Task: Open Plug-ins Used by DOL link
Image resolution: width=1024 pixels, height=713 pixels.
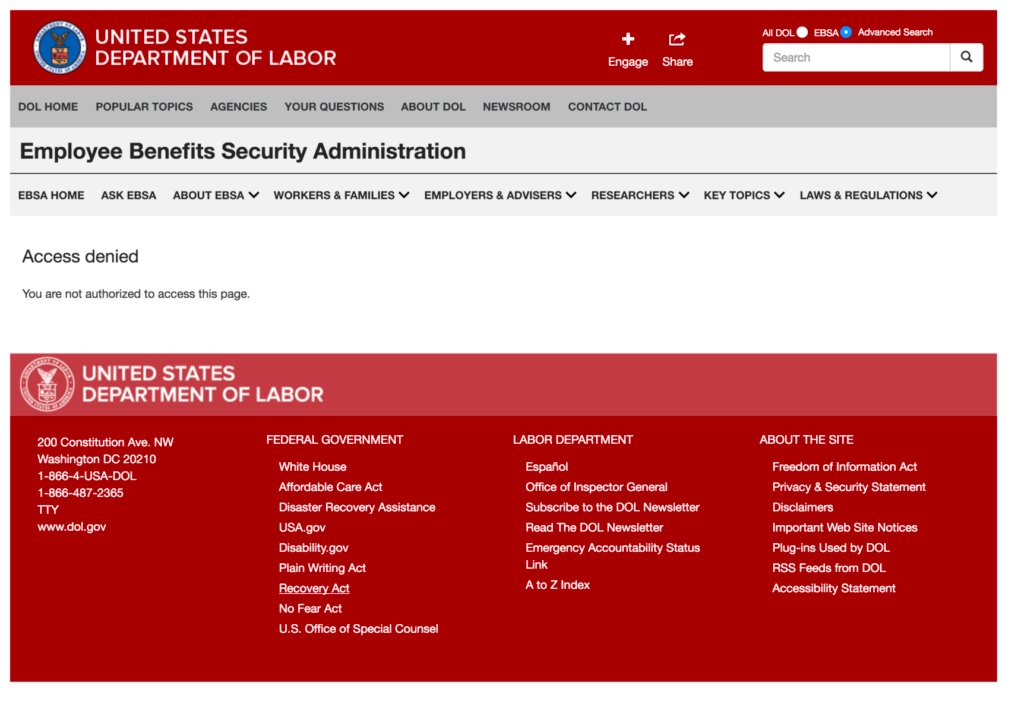Action: (831, 548)
